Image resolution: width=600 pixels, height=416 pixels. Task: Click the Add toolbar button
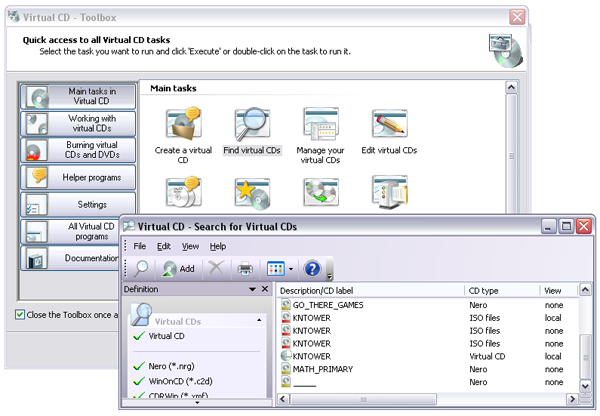[x=178, y=269]
